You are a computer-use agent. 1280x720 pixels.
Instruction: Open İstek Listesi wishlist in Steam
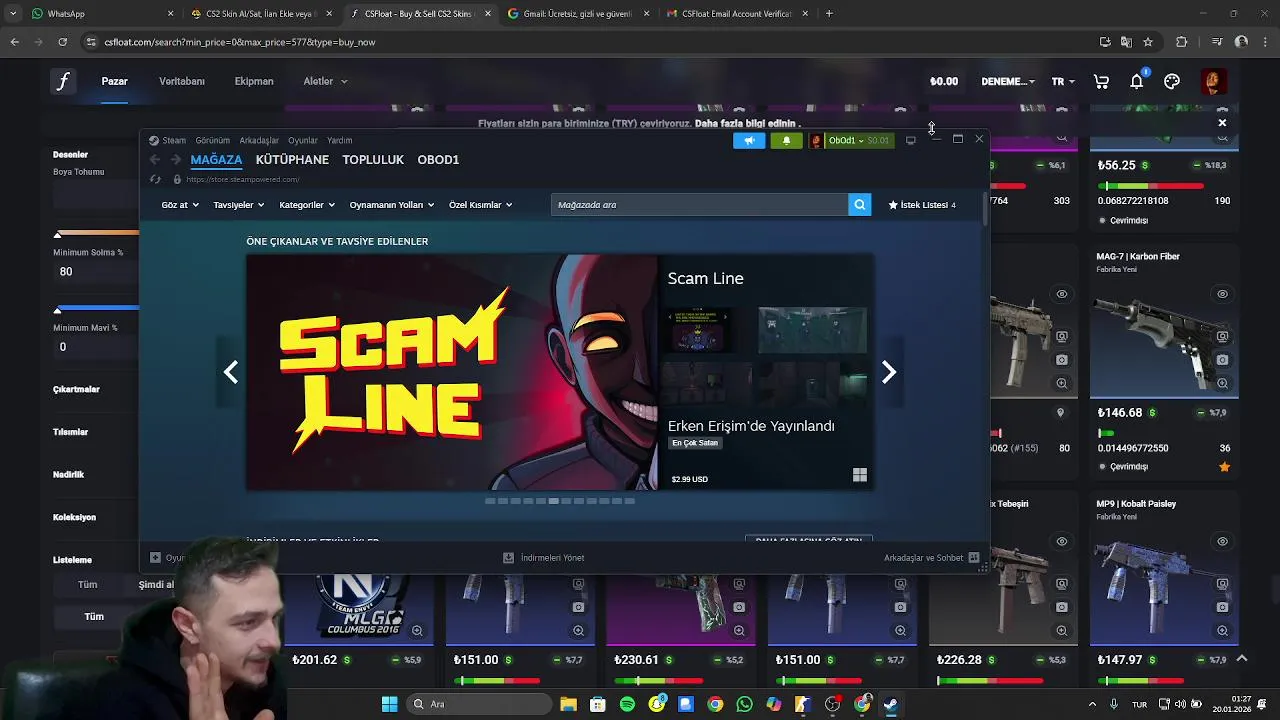pyautogui.click(x=922, y=205)
